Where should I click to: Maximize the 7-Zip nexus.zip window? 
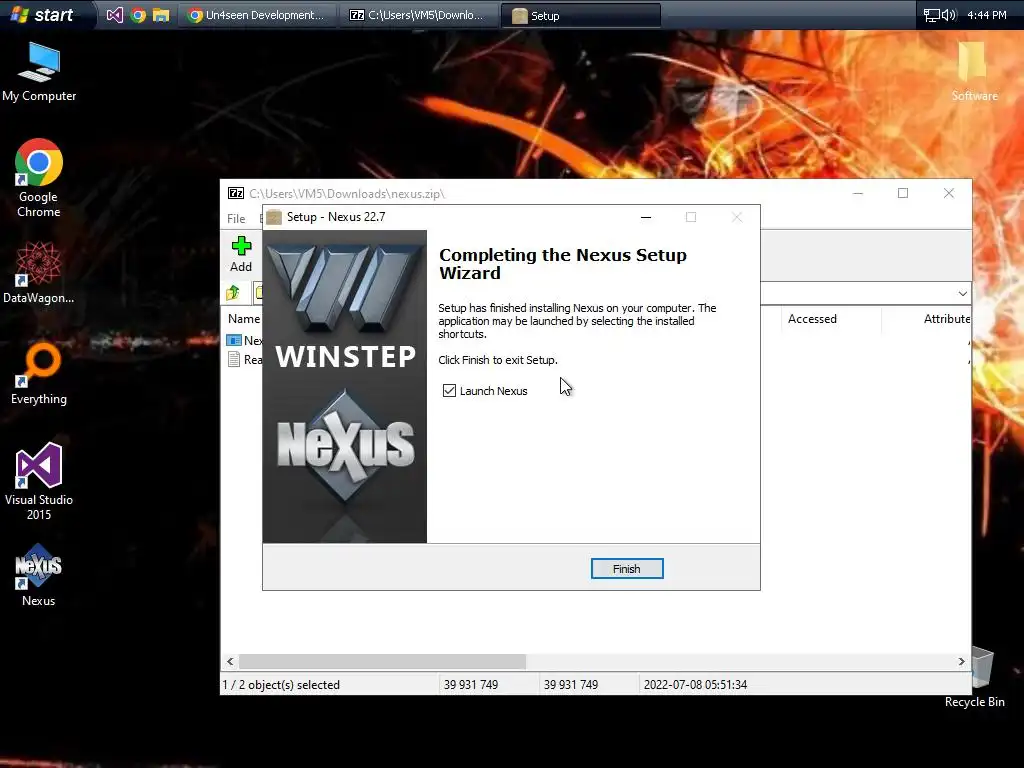point(903,193)
